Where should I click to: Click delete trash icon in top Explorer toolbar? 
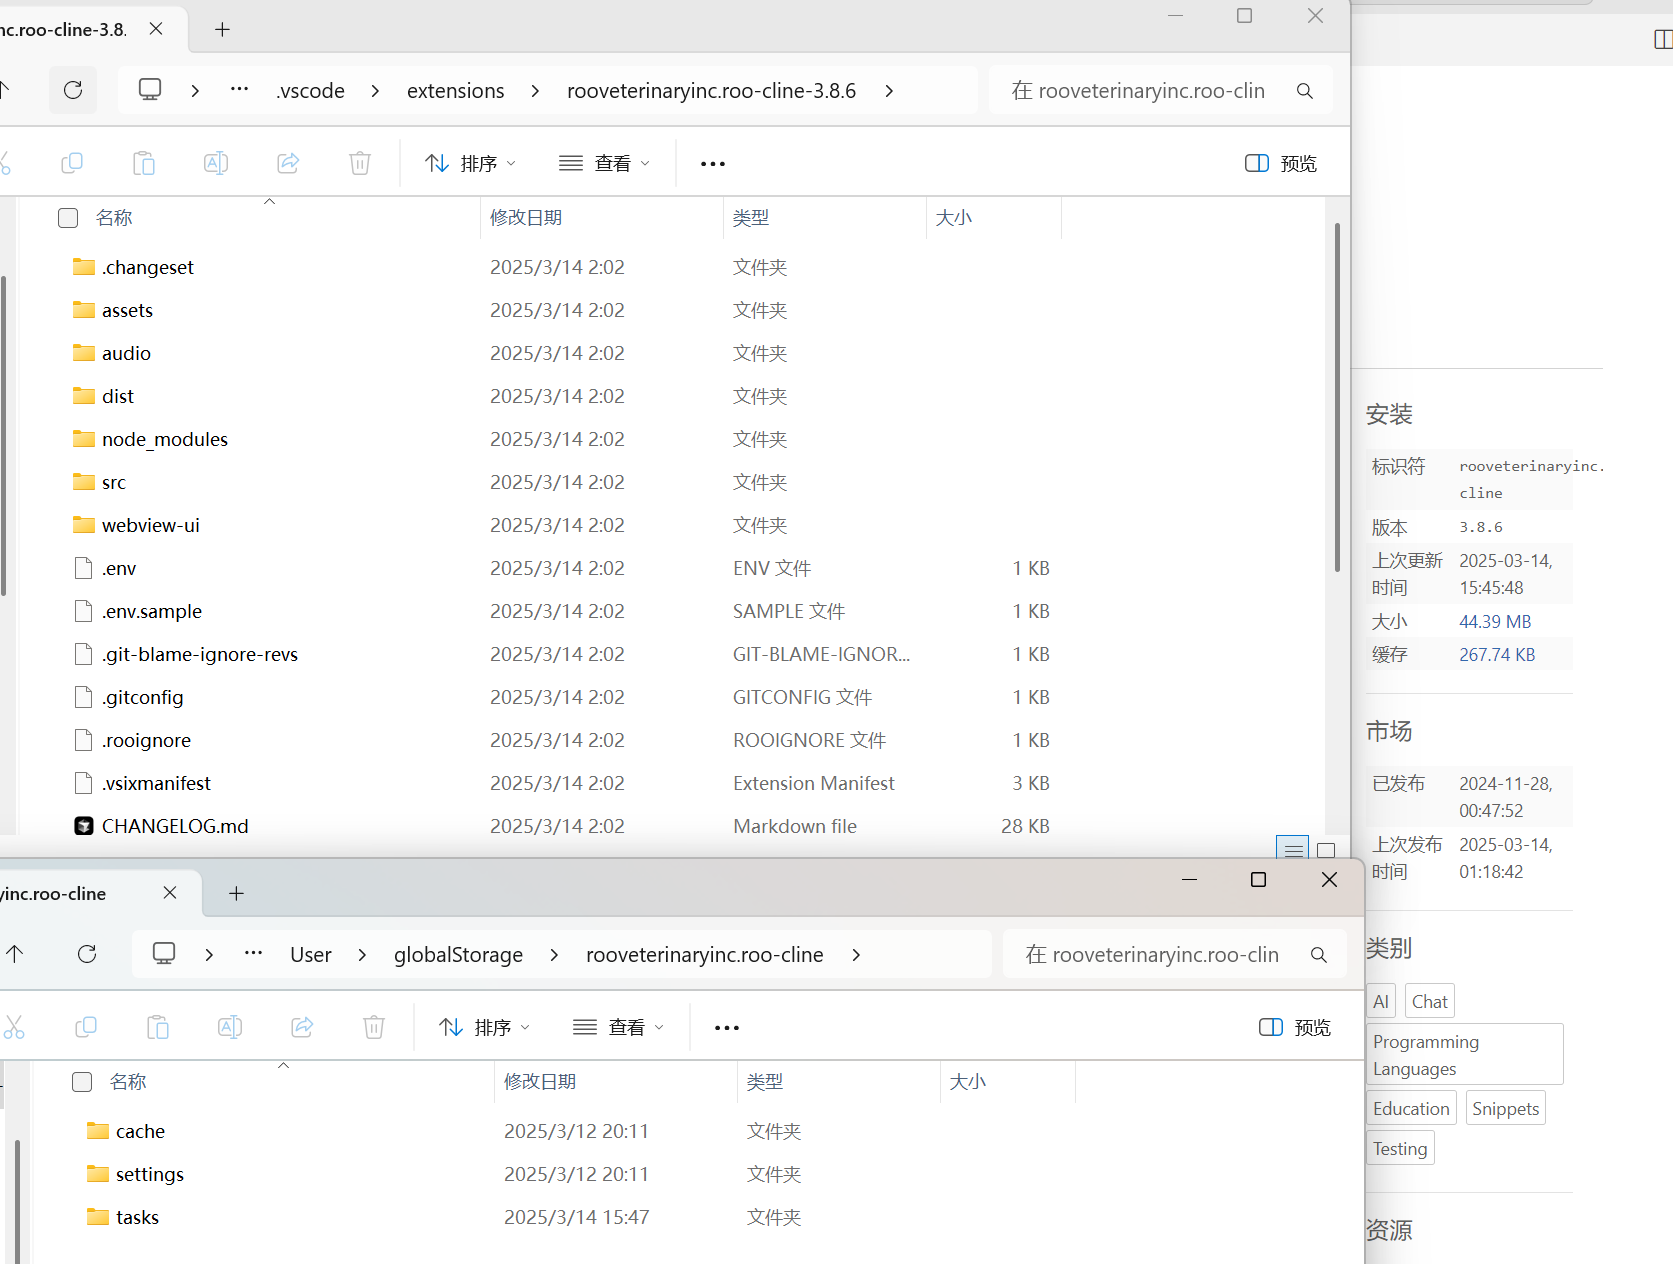360,163
